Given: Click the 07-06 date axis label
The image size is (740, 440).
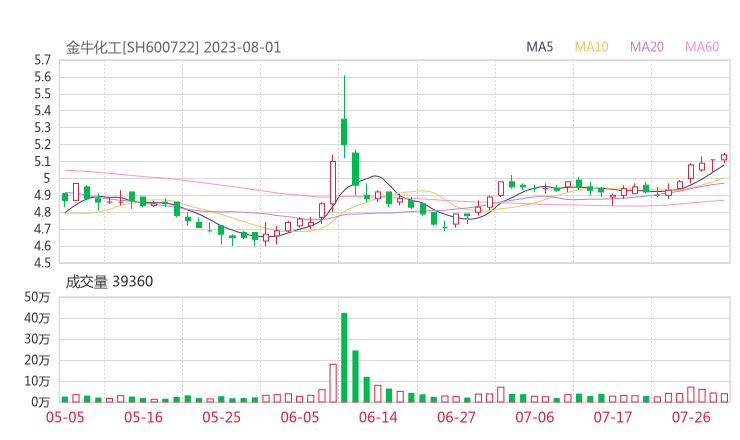Looking at the screenshot, I should (x=534, y=417).
